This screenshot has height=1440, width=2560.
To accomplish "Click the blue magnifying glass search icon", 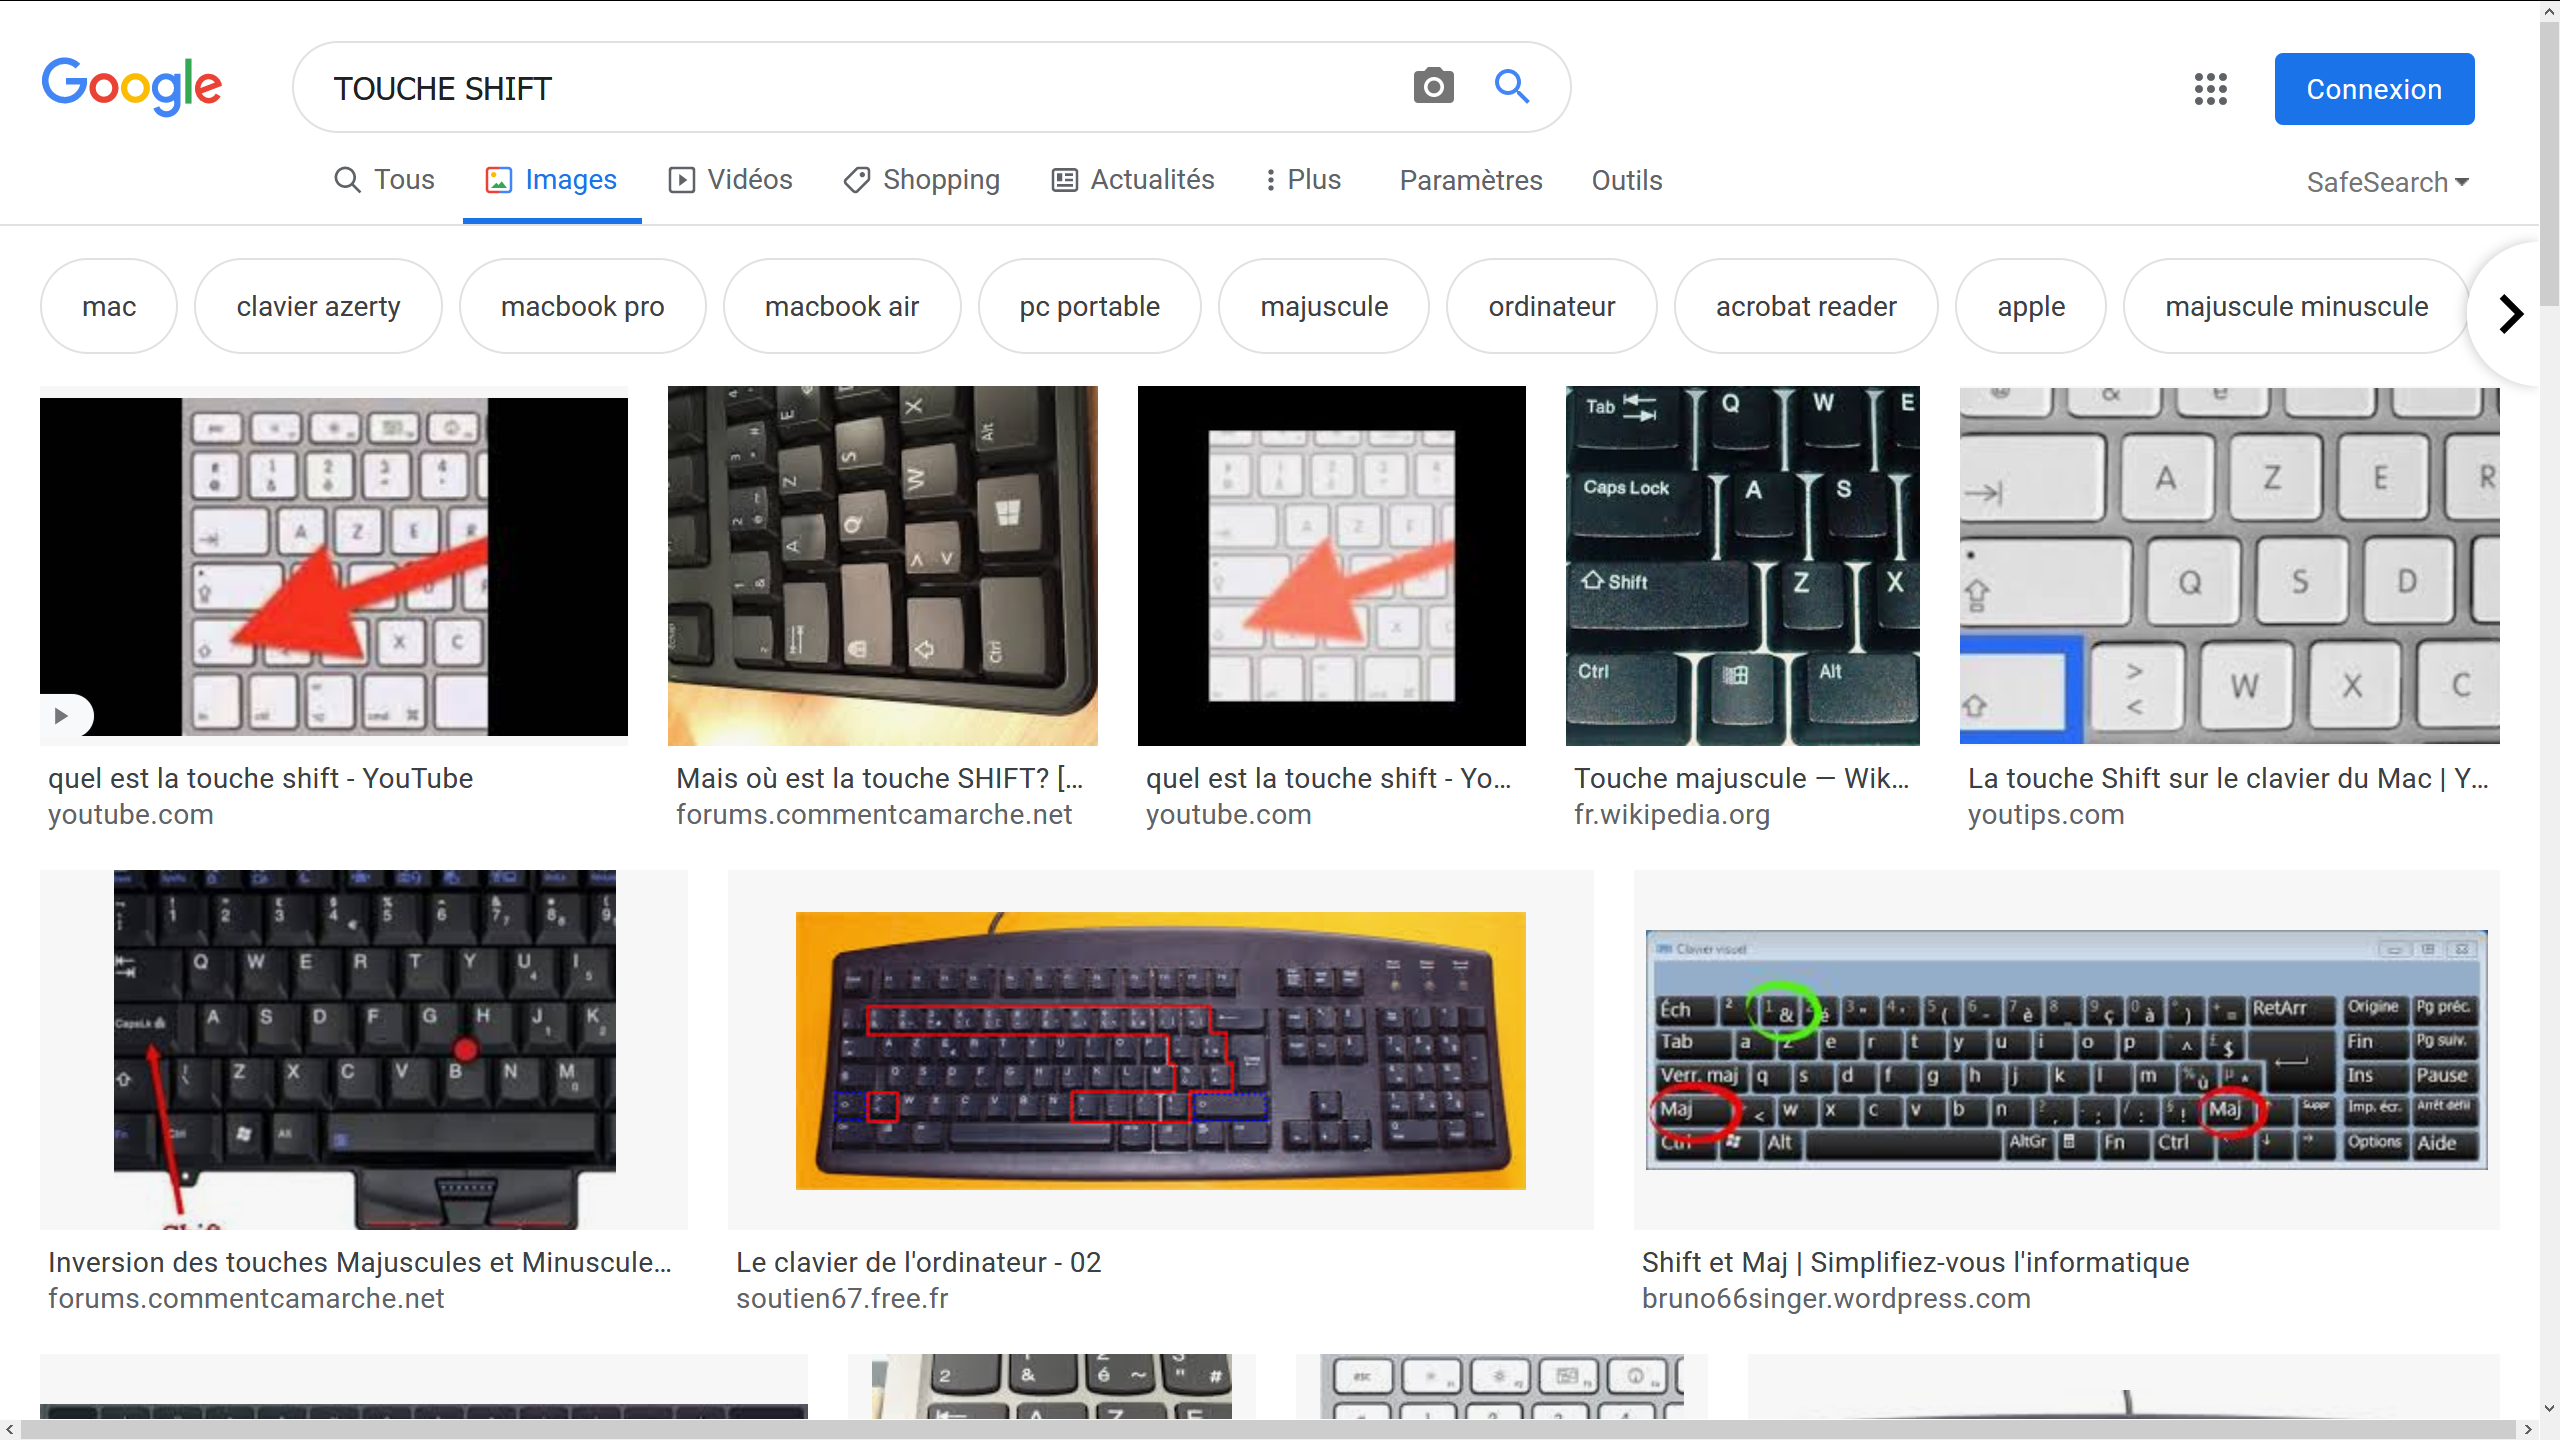I will pyautogui.click(x=1512, y=87).
